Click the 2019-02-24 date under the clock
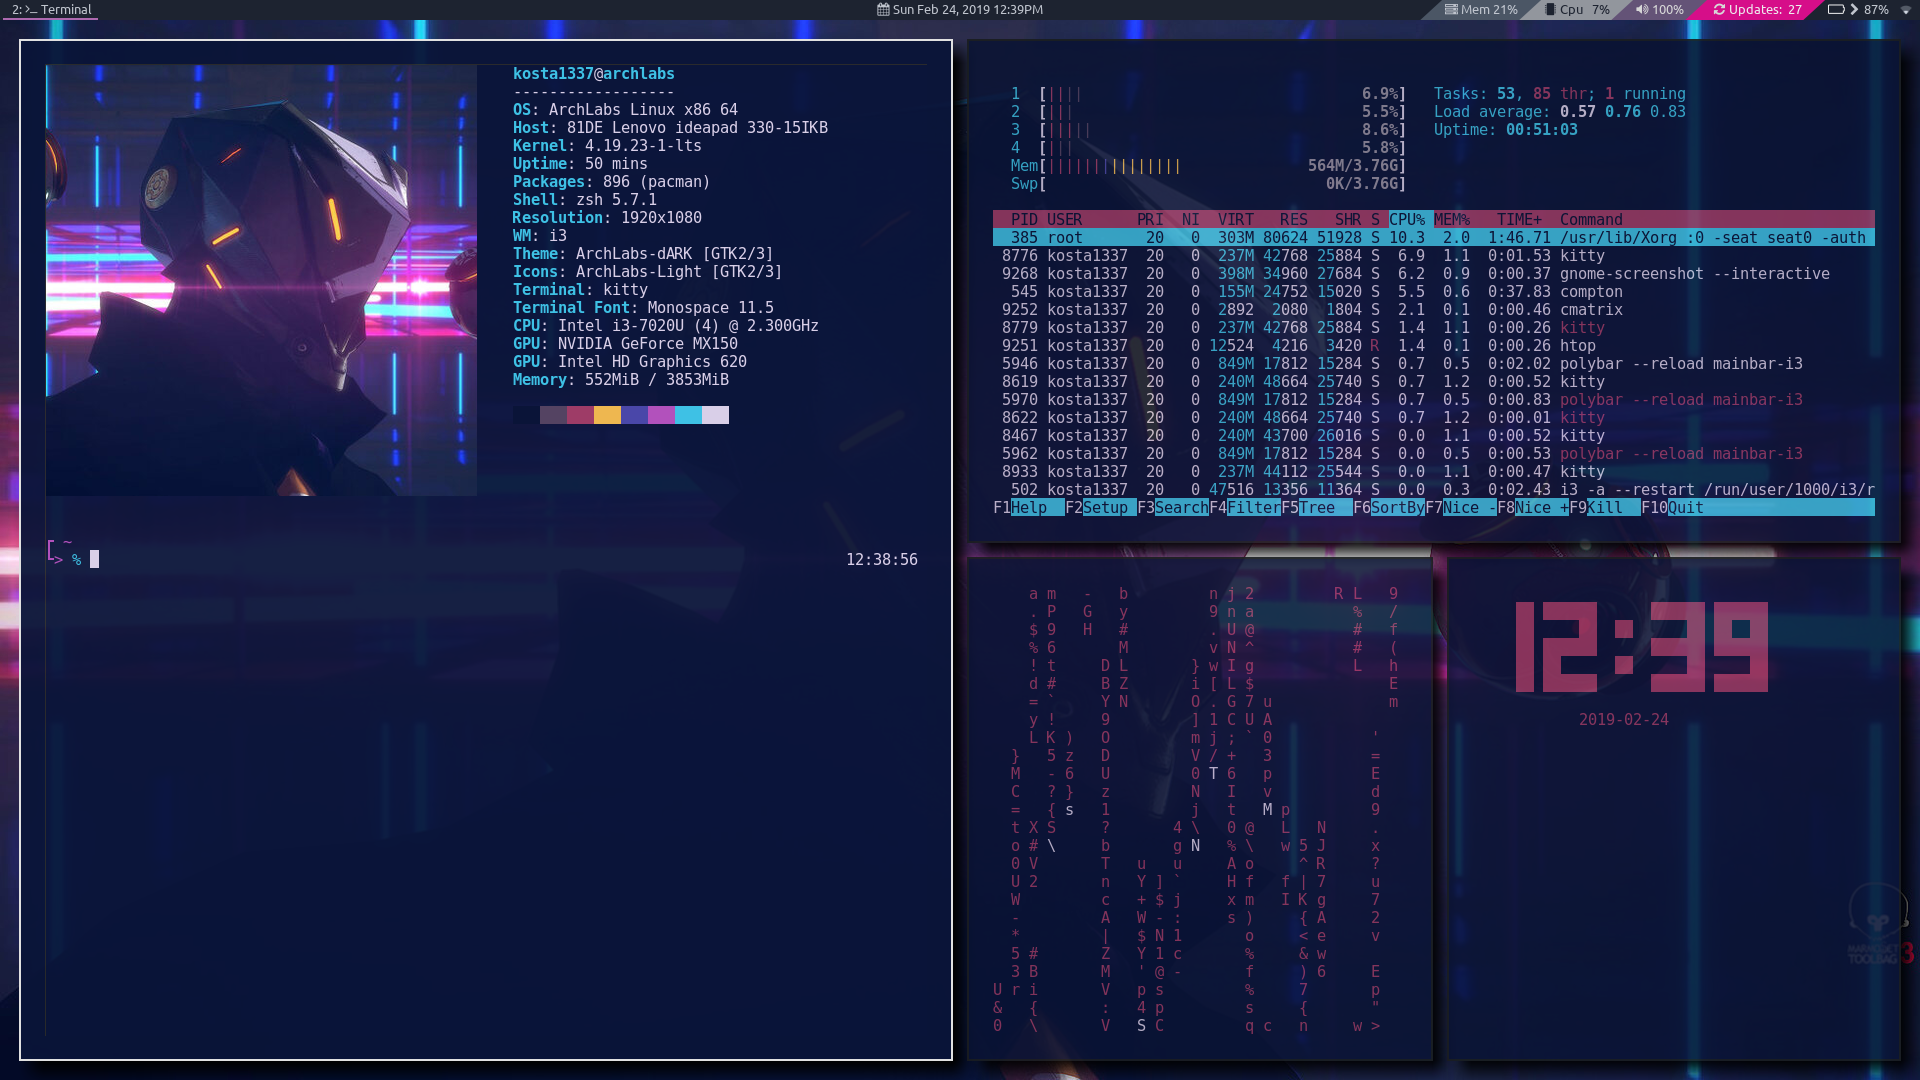This screenshot has width=1920, height=1080. click(x=1623, y=720)
